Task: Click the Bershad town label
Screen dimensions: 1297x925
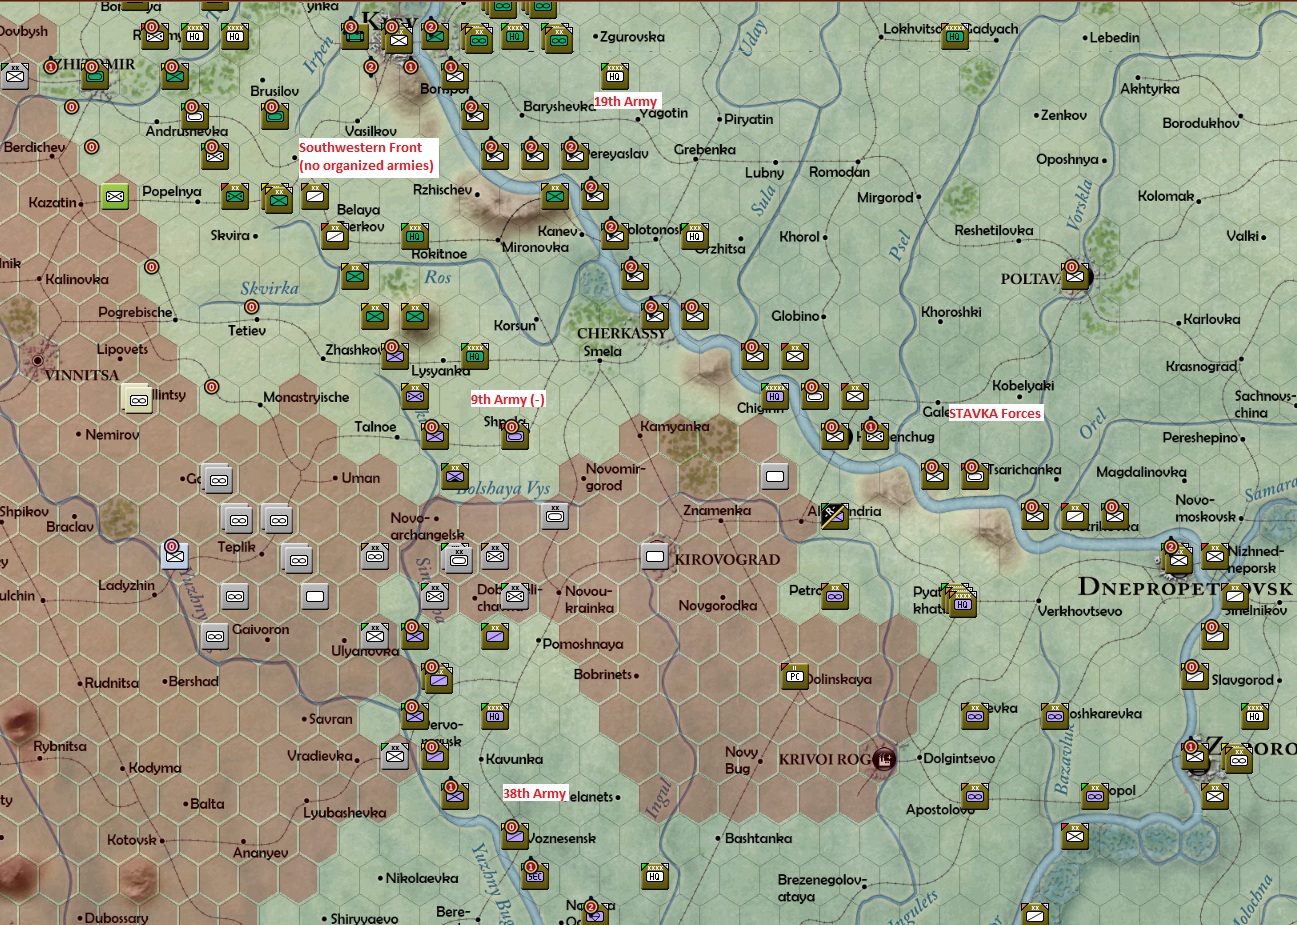Action: pos(193,681)
